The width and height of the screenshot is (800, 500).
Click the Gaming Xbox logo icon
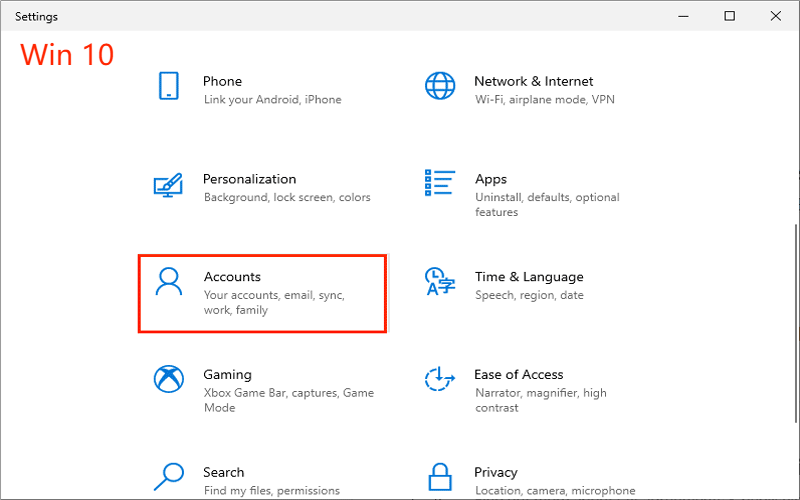169,379
